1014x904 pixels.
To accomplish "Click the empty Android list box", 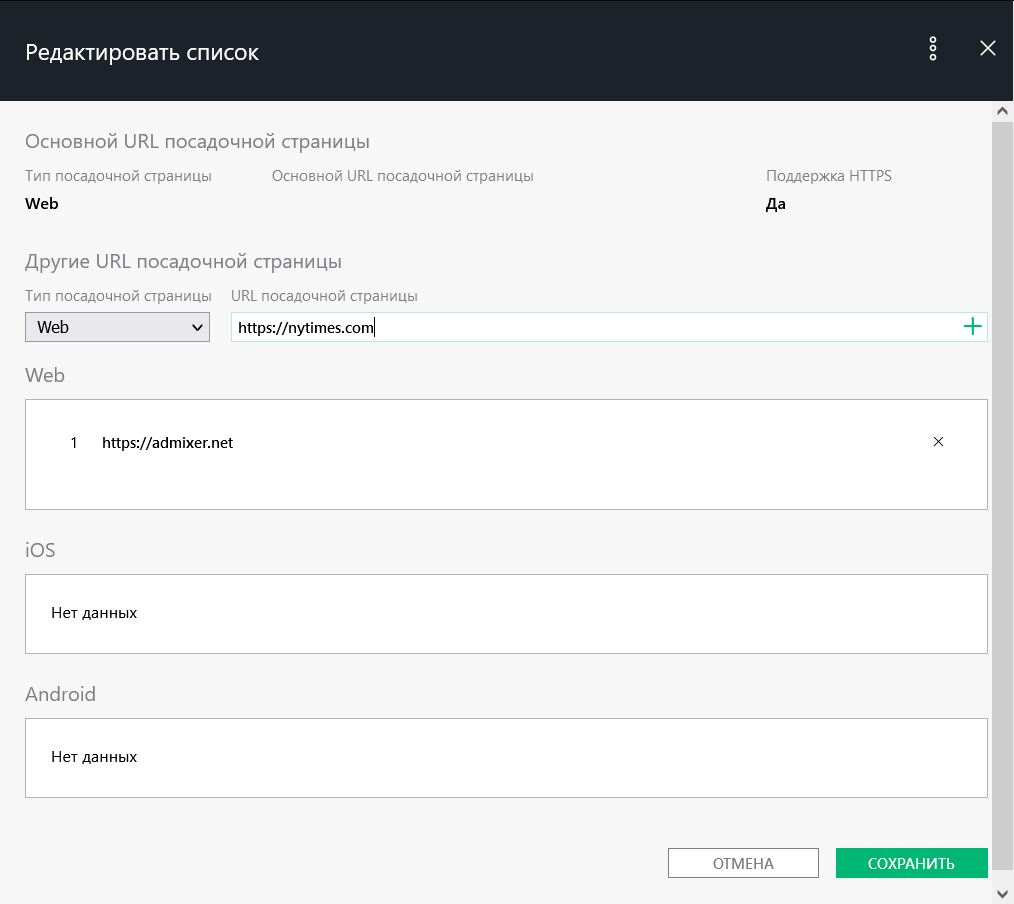I will (x=506, y=757).
